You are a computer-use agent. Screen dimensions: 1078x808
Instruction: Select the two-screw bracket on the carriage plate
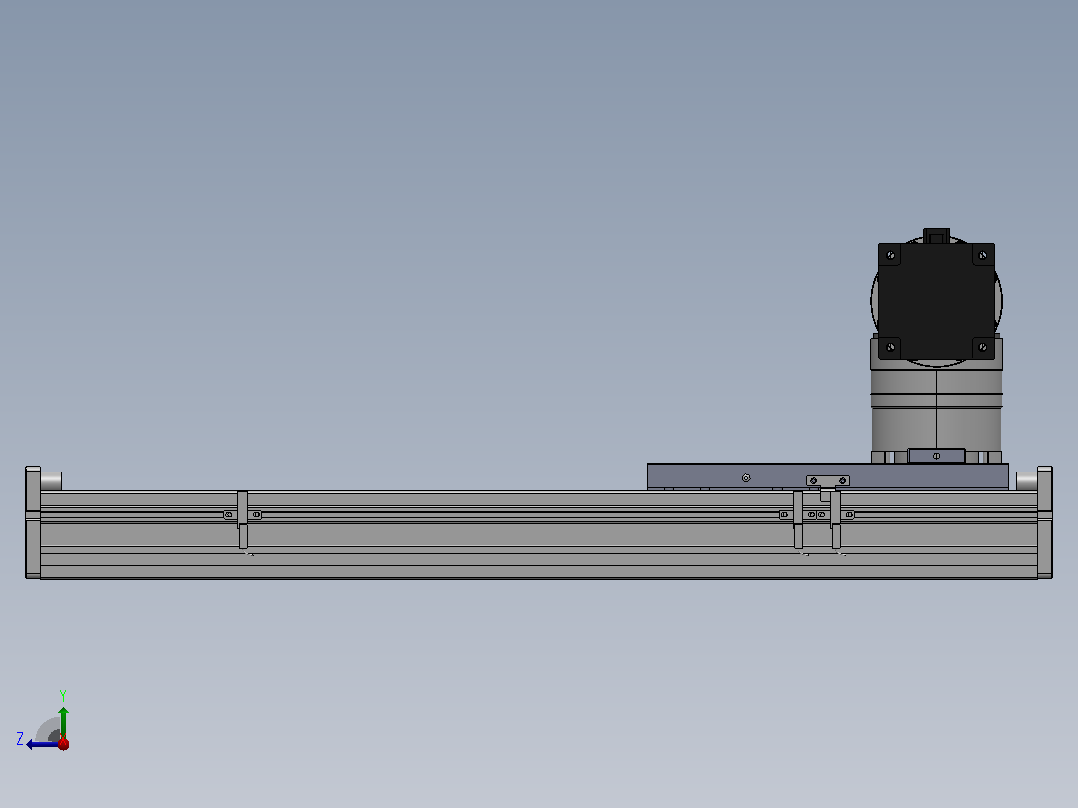(x=828, y=481)
